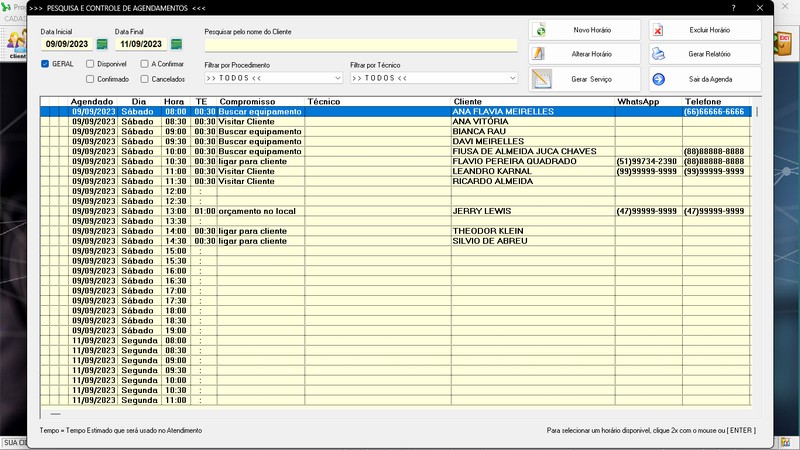Click the Data Final date field
Viewport: 800px width, 450px height.
coord(141,44)
